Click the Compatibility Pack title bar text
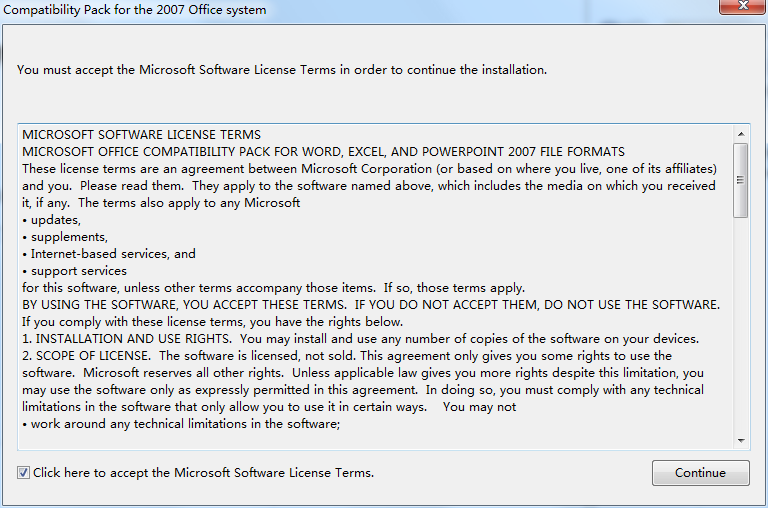Image resolution: width=768 pixels, height=508 pixels. click(x=135, y=10)
